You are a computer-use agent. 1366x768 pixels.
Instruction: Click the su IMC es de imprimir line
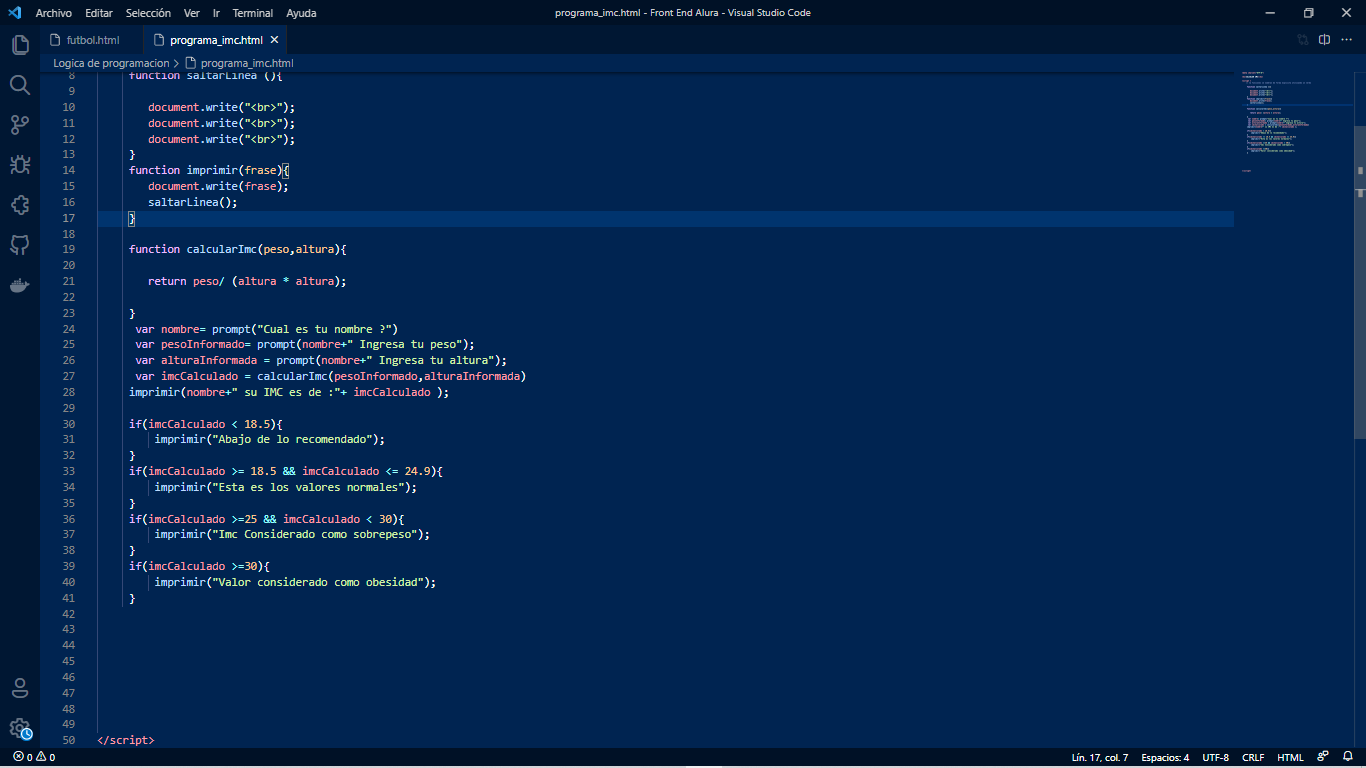(289, 392)
